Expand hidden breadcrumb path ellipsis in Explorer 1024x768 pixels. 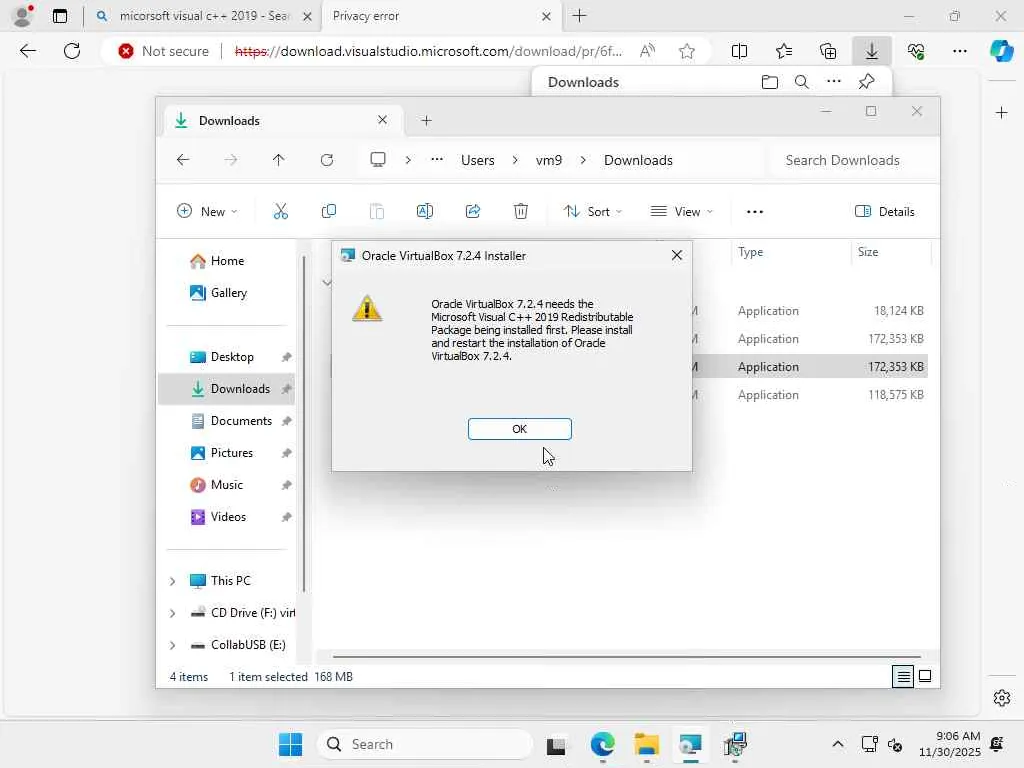[x=437, y=160]
